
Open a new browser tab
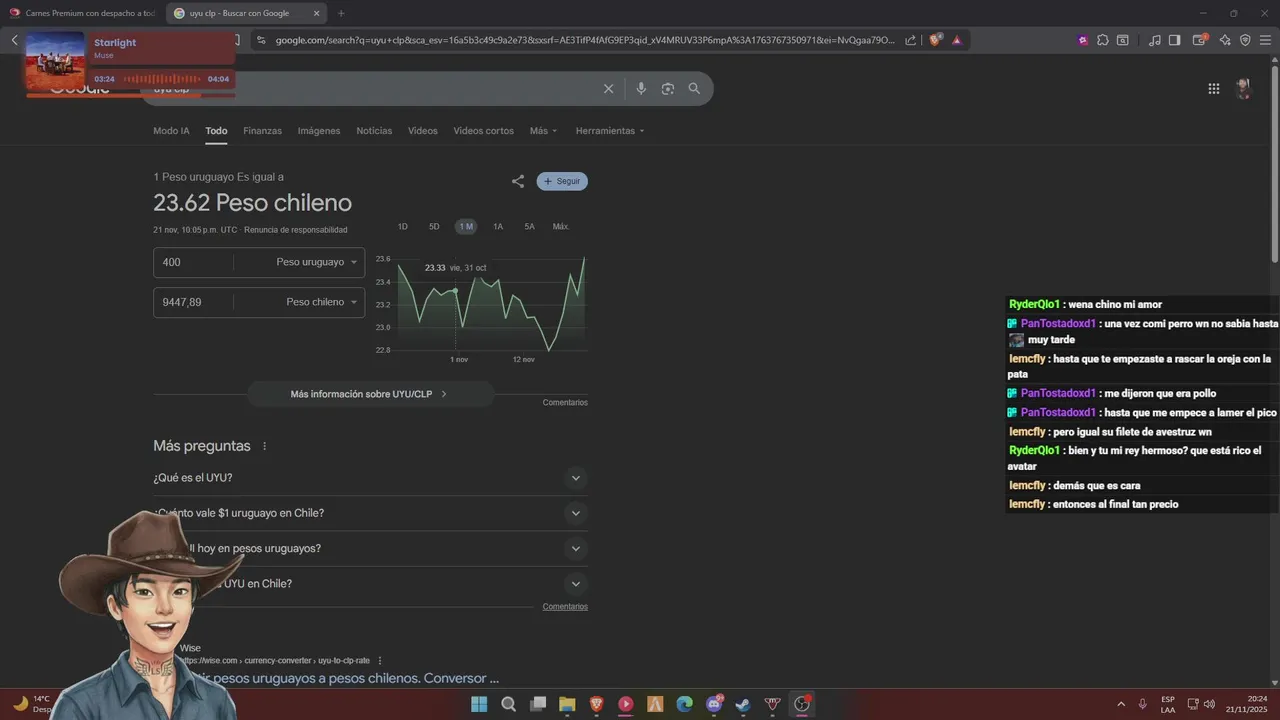click(x=341, y=13)
